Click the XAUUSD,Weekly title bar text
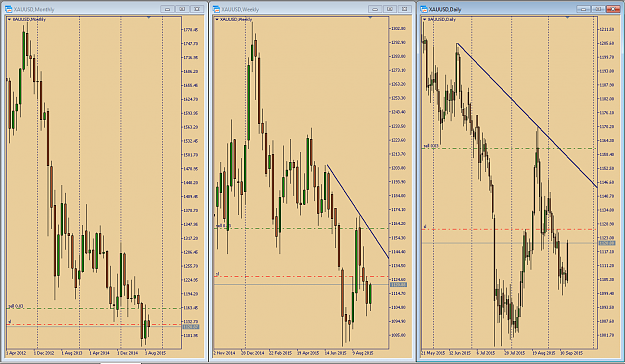 tap(240, 9)
